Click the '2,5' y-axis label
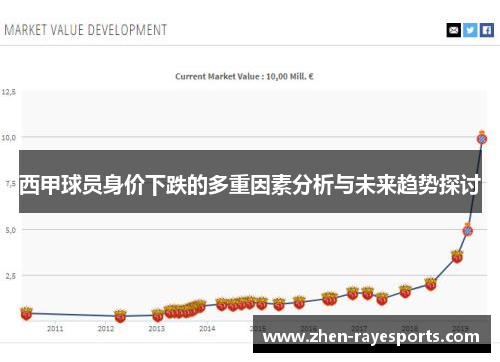The image size is (500, 362). tap(10, 276)
